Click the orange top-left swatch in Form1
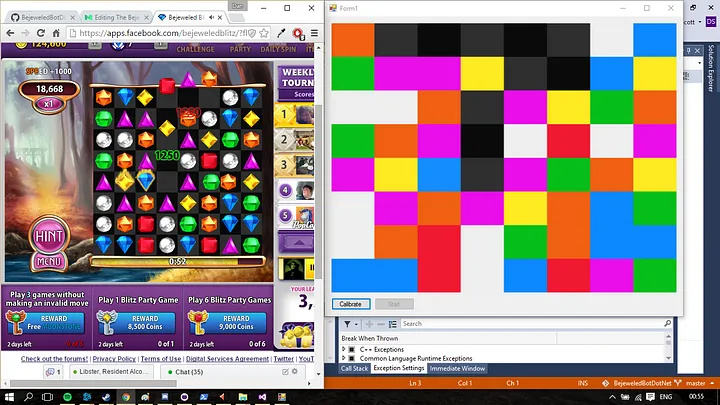 pos(353,40)
